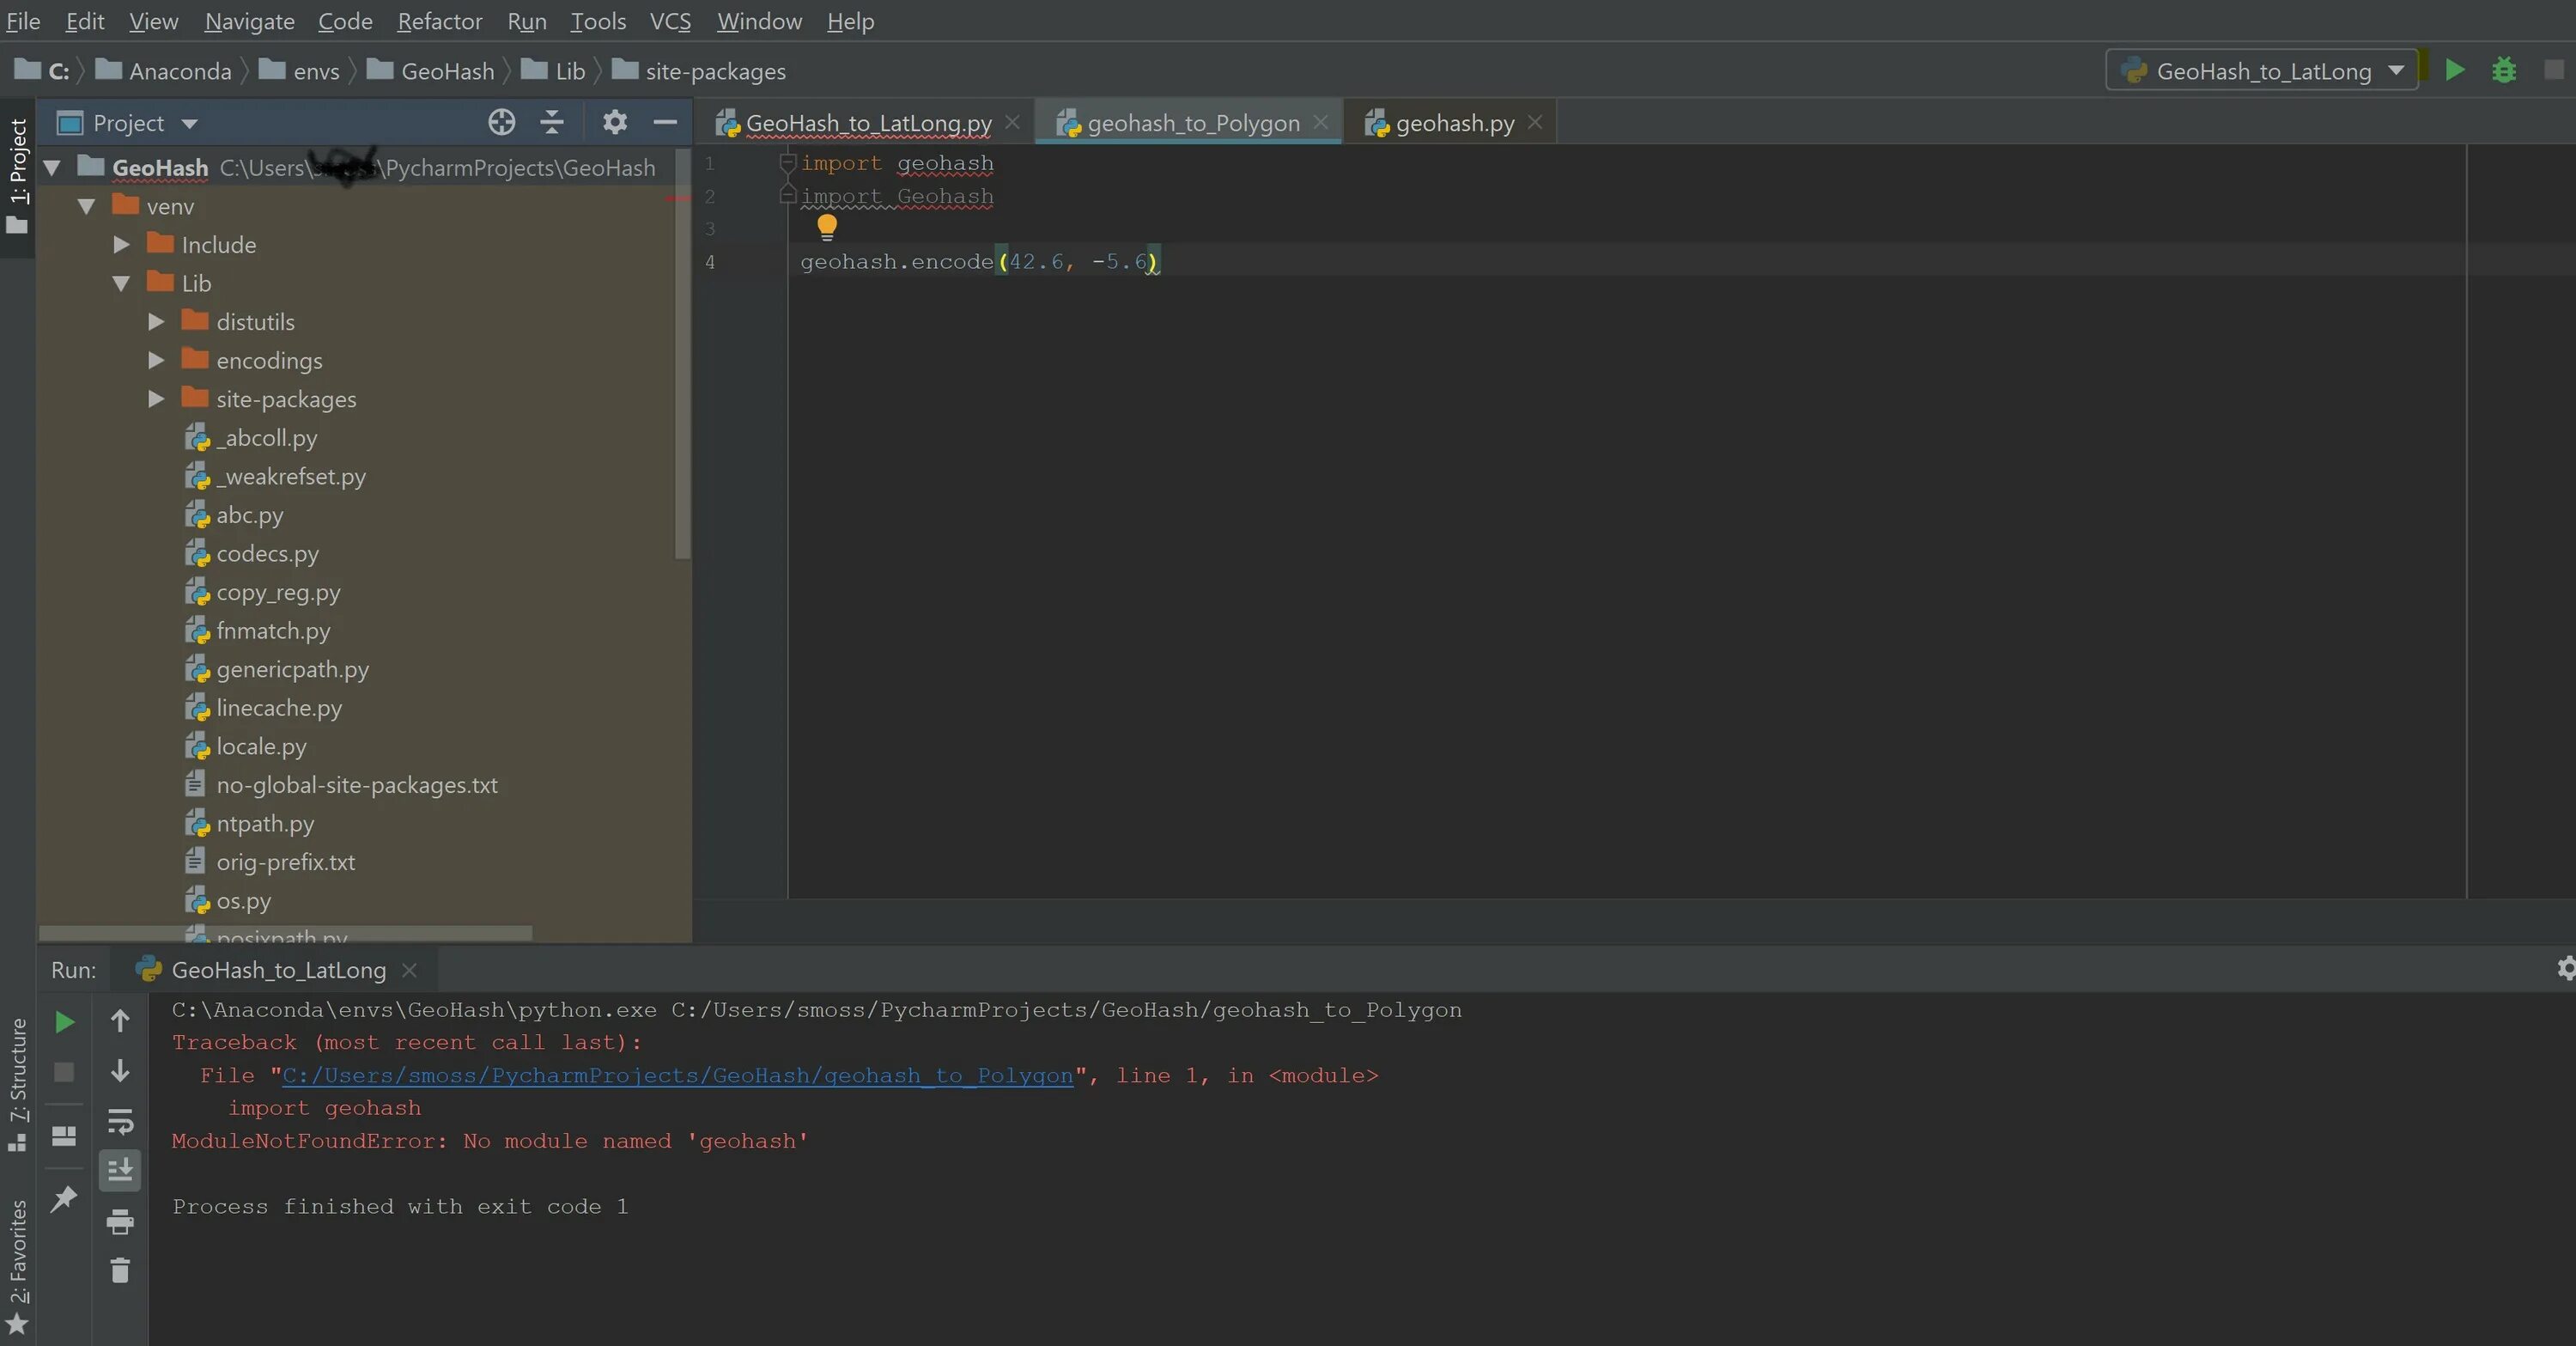This screenshot has width=2576, height=1346.
Task: Toggle the 7: Structure tool window
Action: click(x=18, y=1084)
